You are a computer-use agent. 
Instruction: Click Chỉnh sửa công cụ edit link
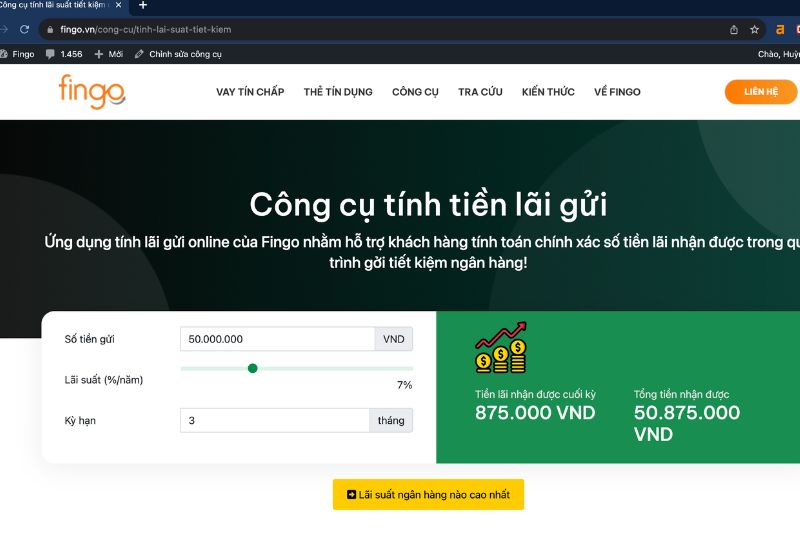tap(178, 54)
